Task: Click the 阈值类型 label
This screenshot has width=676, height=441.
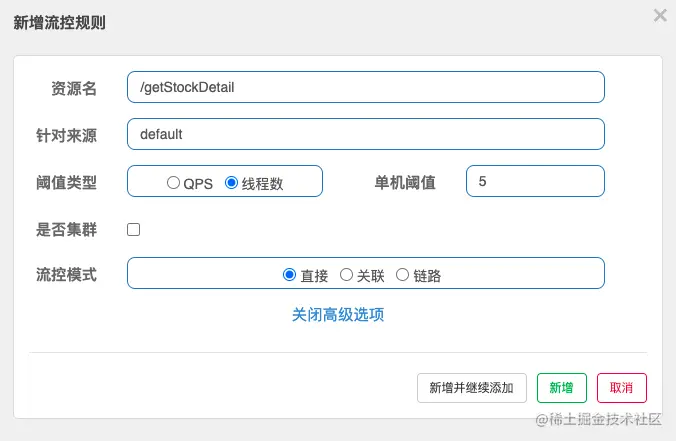Action: click(66, 182)
